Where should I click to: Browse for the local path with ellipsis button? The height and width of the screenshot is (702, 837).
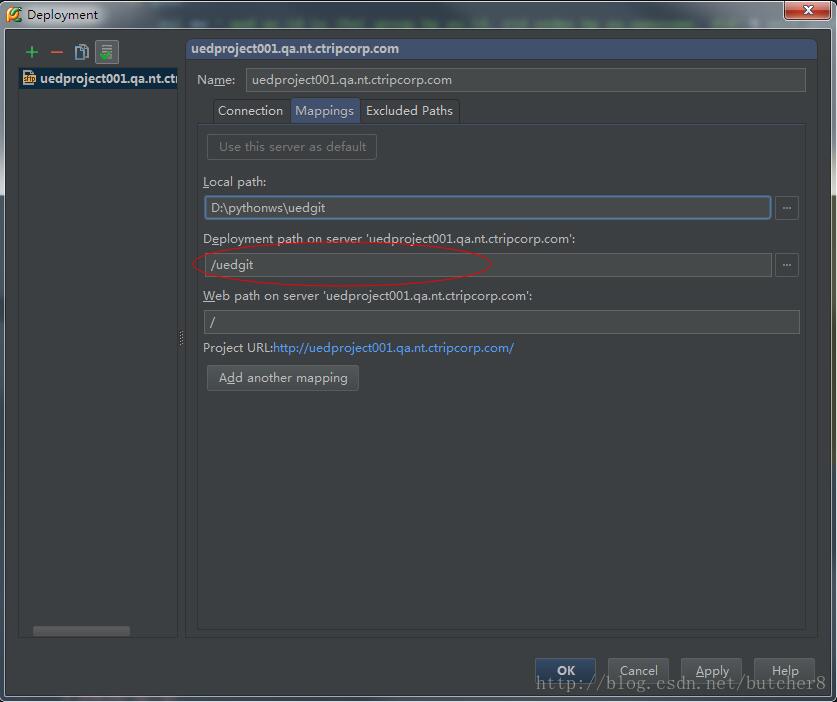pyautogui.click(x=787, y=208)
